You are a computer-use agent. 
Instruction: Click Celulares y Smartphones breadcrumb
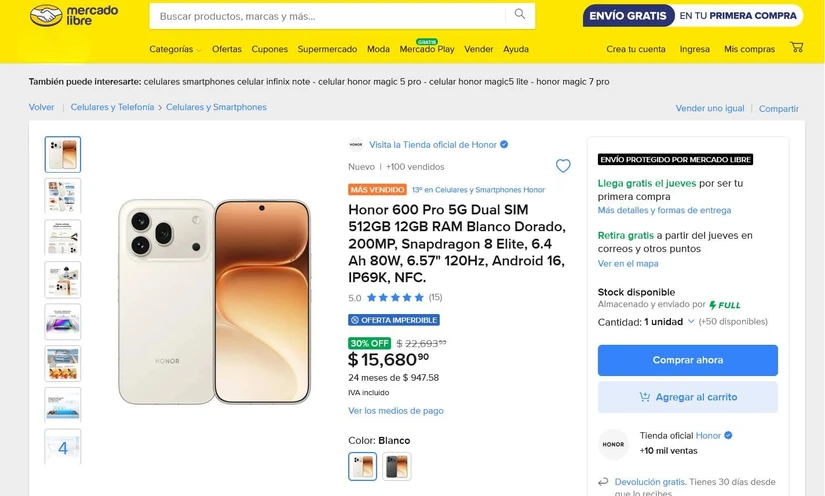coord(216,107)
